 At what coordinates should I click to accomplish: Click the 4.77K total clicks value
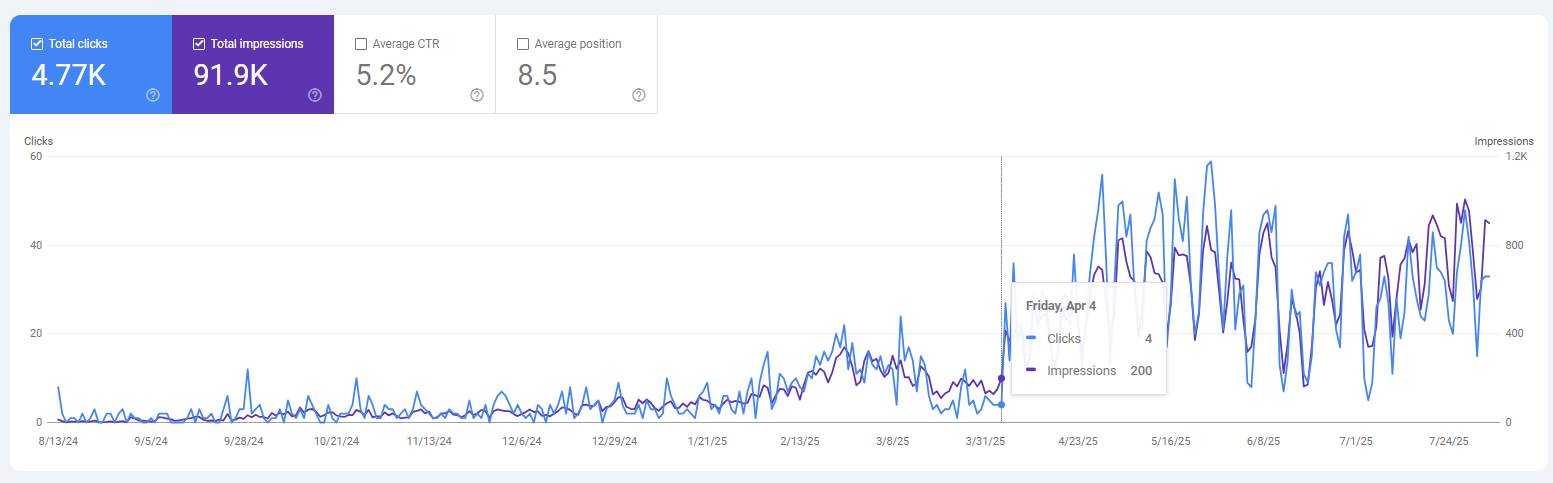tap(69, 75)
